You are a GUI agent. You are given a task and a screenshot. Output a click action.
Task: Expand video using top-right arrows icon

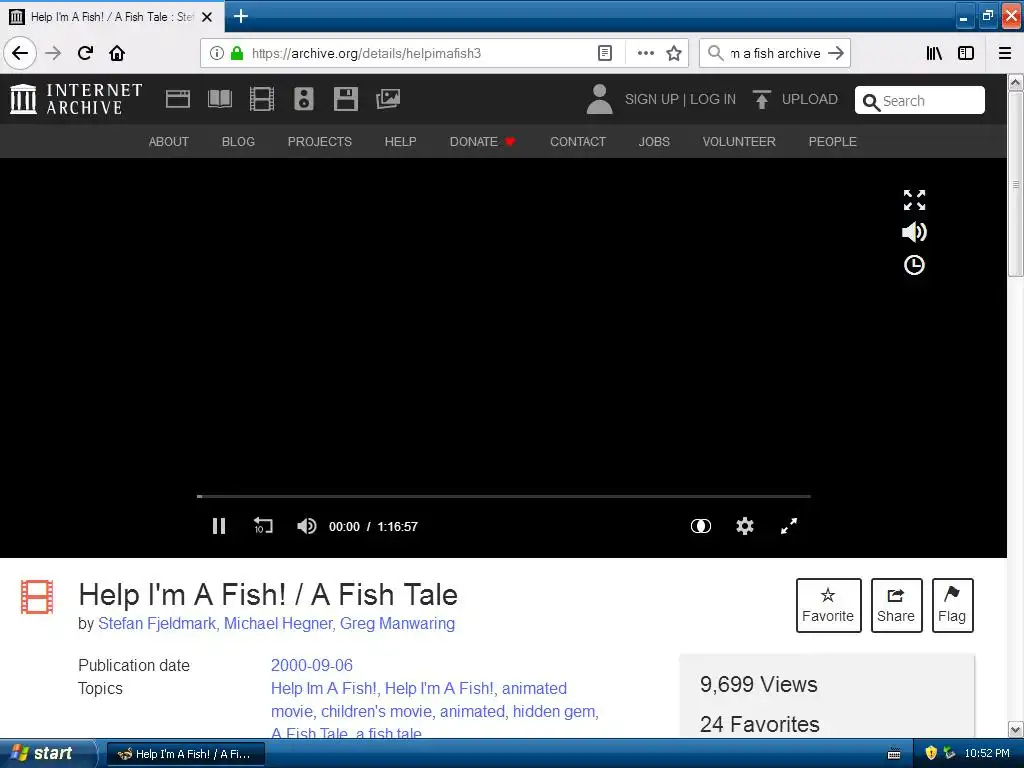tap(914, 200)
